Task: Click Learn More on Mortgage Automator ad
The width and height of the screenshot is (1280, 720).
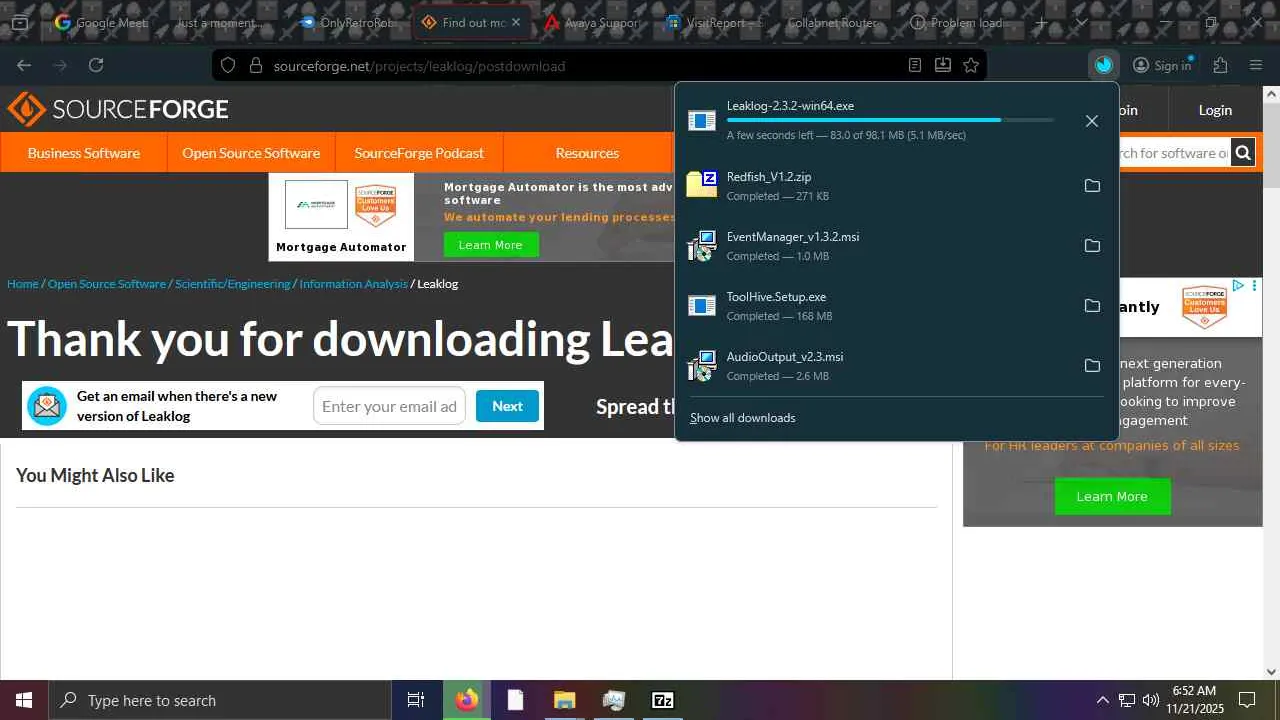Action: (x=491, y=245)
